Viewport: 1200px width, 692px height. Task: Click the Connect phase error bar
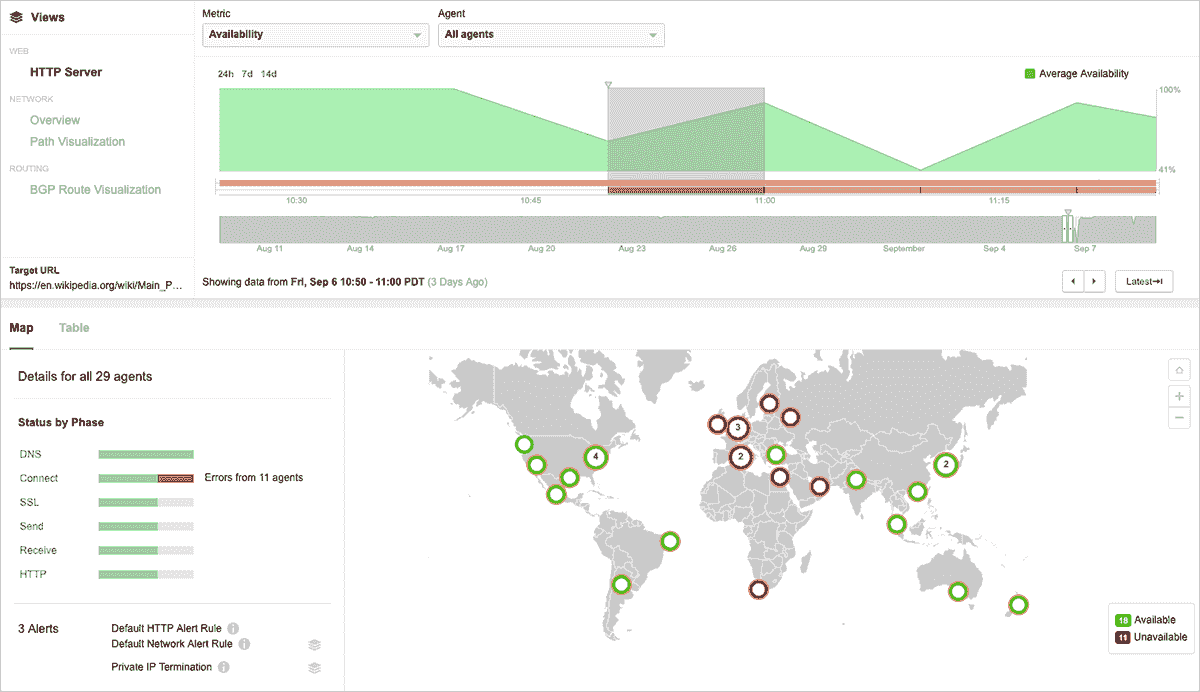tap(175, 478)
